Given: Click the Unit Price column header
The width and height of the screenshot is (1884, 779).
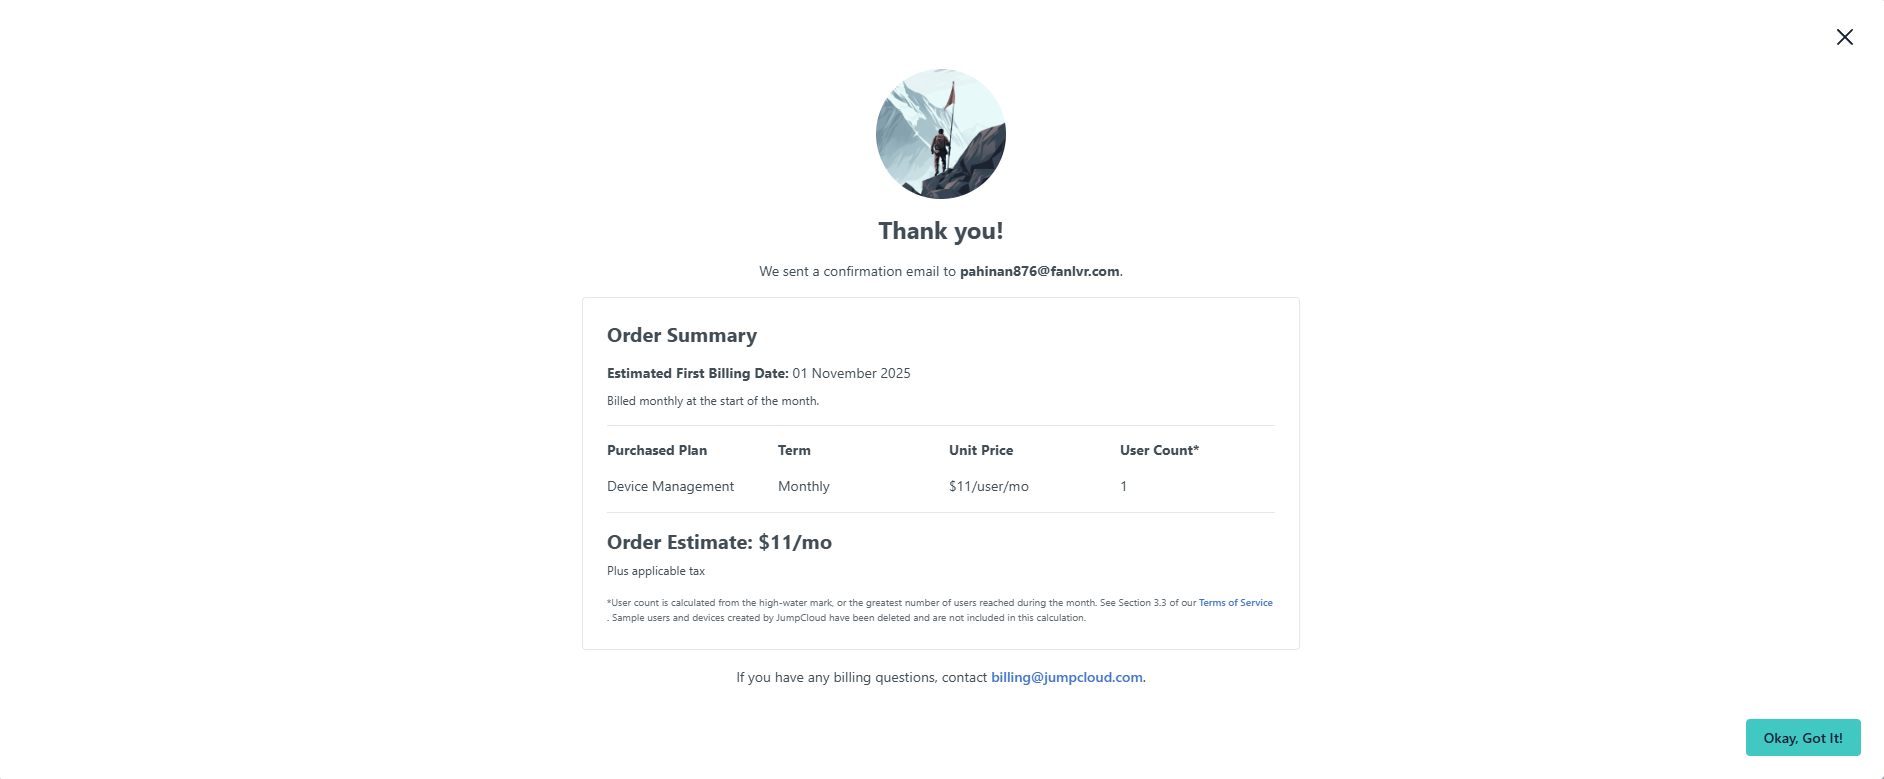Looking at the screenshot, I should pyautogui.click(x=981, y=450).
